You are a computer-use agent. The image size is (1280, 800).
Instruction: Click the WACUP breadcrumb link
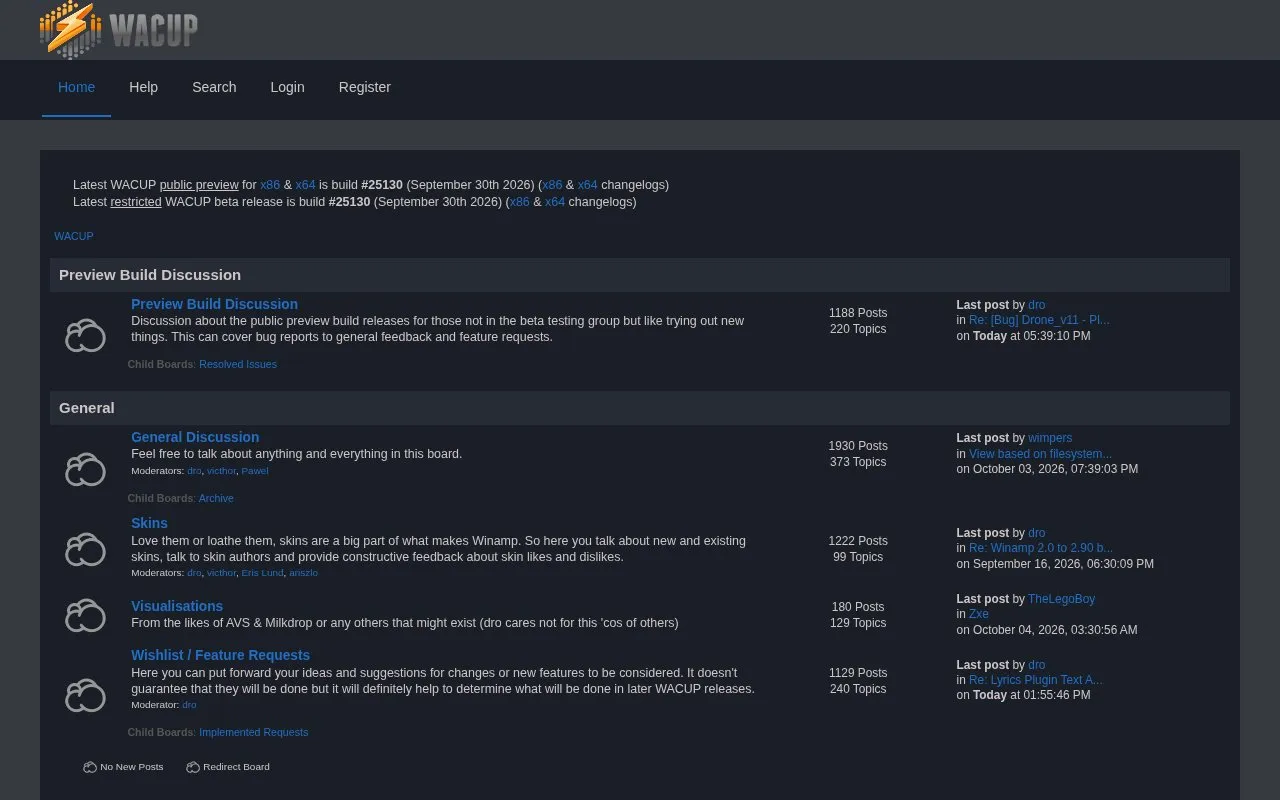pyautogui.click(x=74, y=236)
